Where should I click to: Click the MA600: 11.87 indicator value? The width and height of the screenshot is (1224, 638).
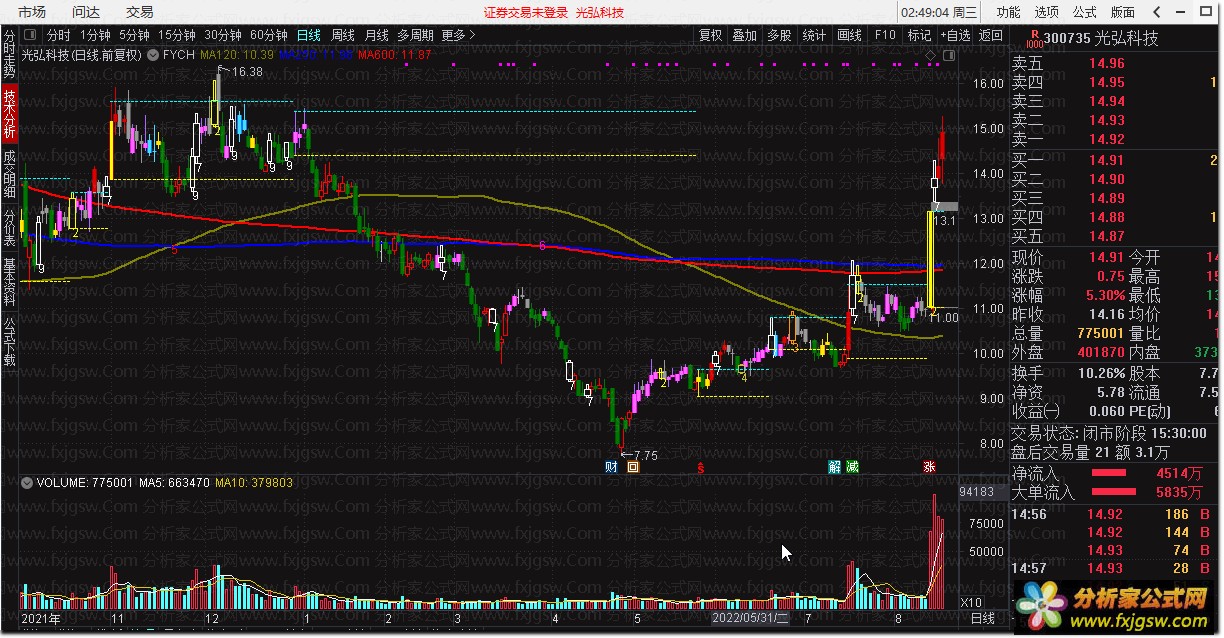[x=394, y=55]
